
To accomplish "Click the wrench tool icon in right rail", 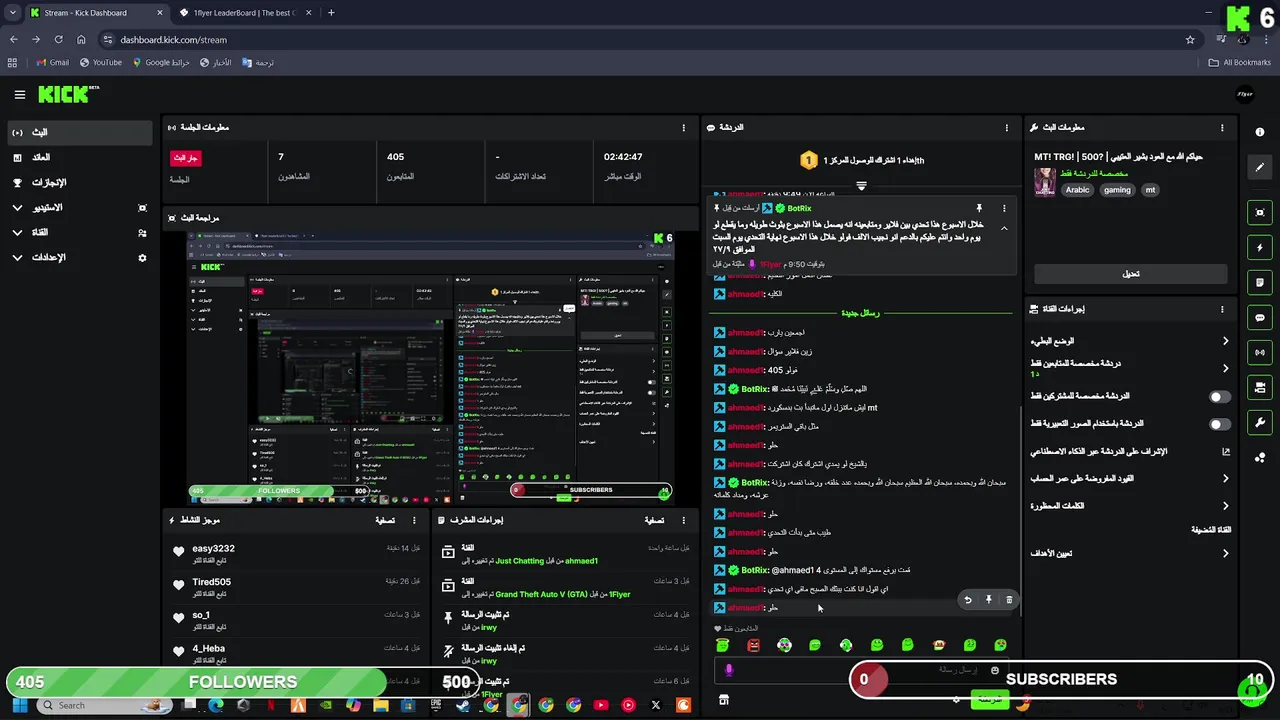I will pyautogui.click(x=1260, y=422).
